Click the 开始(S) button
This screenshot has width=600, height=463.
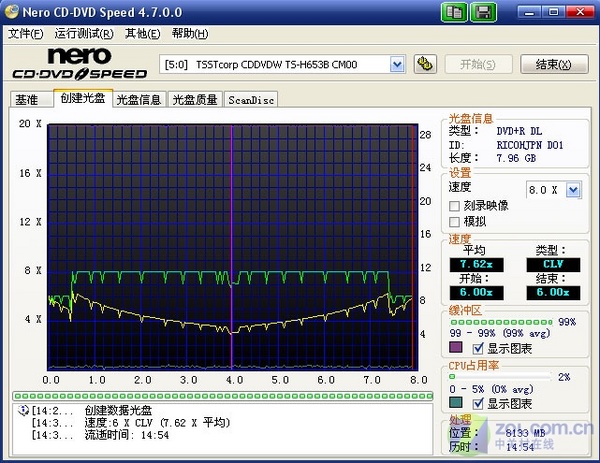(x=478, y=64)
